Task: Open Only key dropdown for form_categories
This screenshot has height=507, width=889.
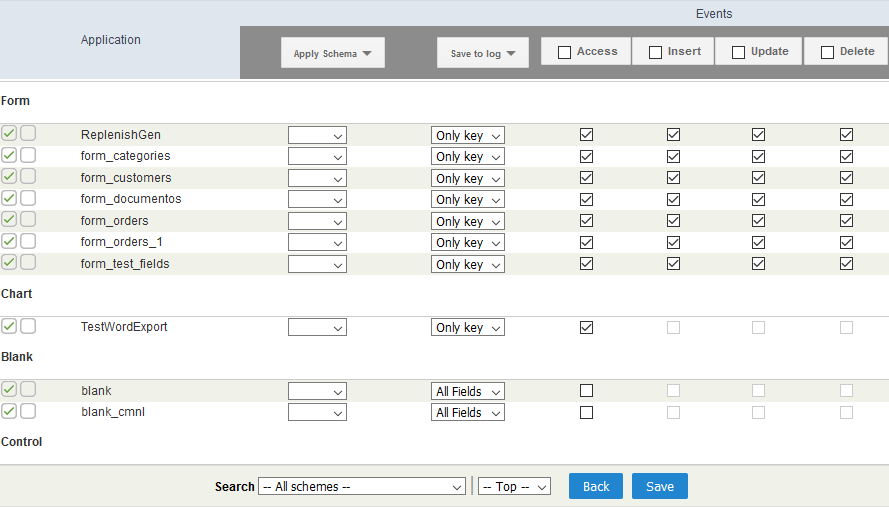Action: pos(468,157)
